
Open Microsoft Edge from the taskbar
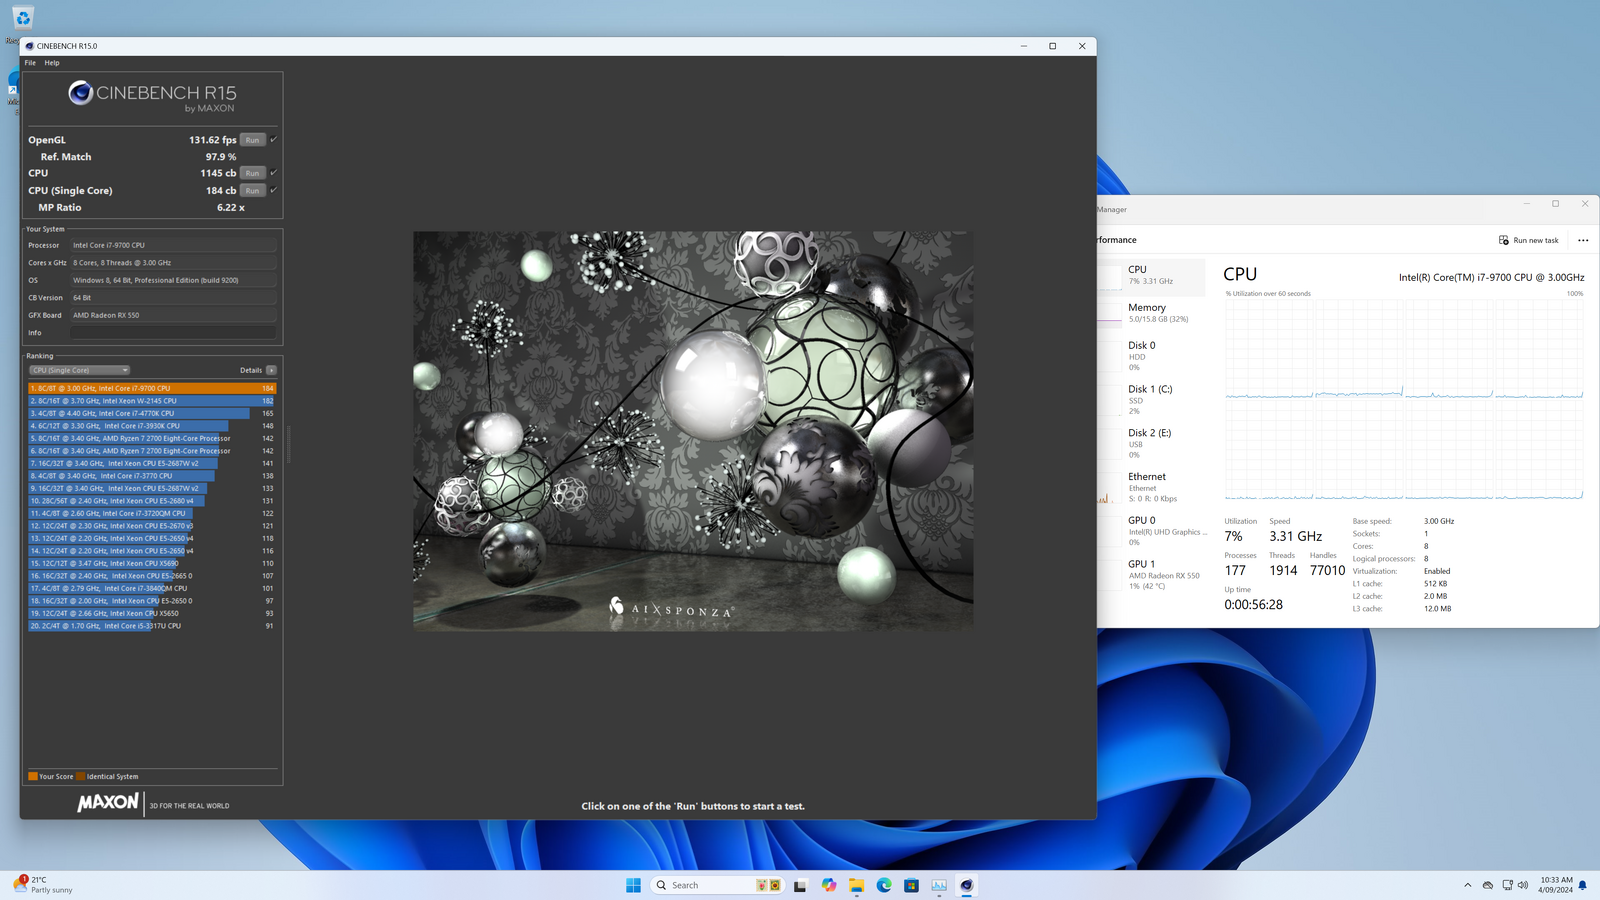(x=884, y=885)
